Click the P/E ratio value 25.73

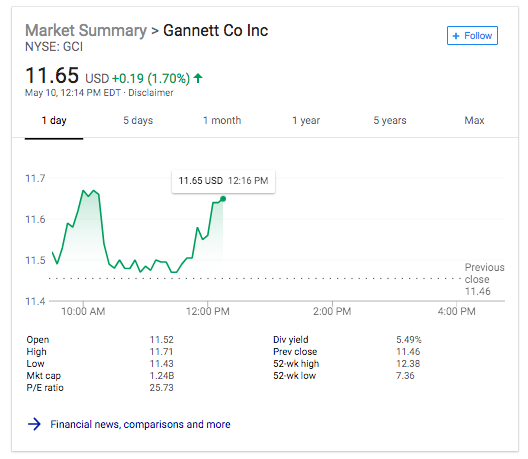162,388
